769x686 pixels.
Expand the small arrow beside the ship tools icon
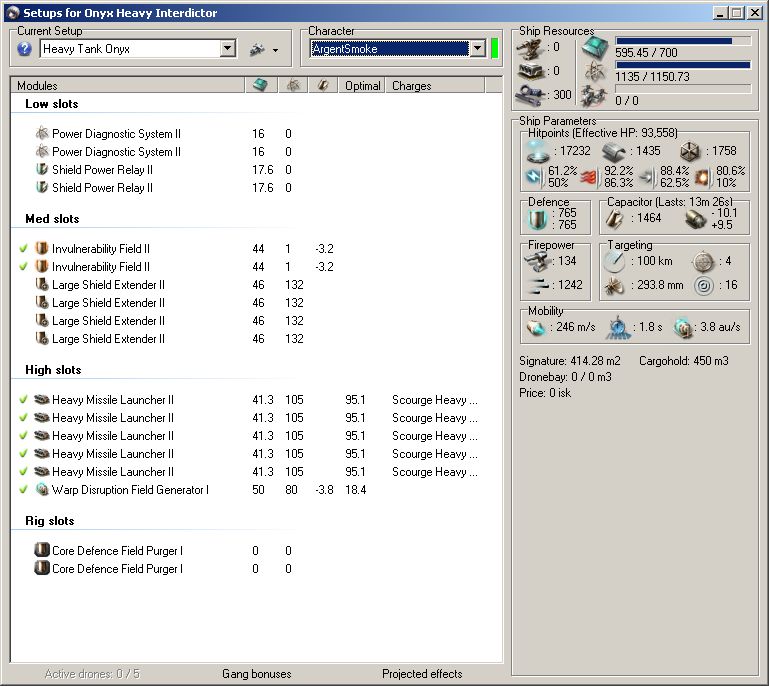(275, 51)
